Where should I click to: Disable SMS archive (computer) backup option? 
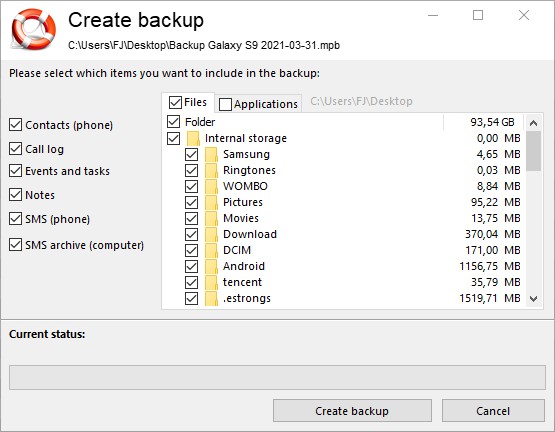click(x=16, y=245)
